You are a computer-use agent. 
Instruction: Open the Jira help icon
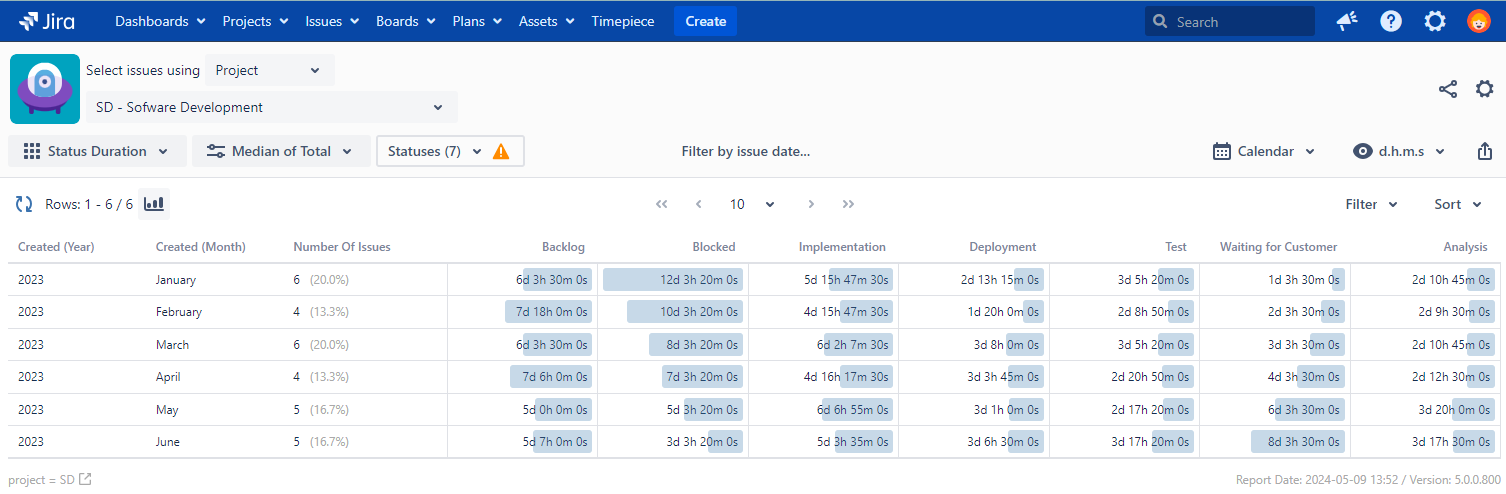click(1391, 21)
